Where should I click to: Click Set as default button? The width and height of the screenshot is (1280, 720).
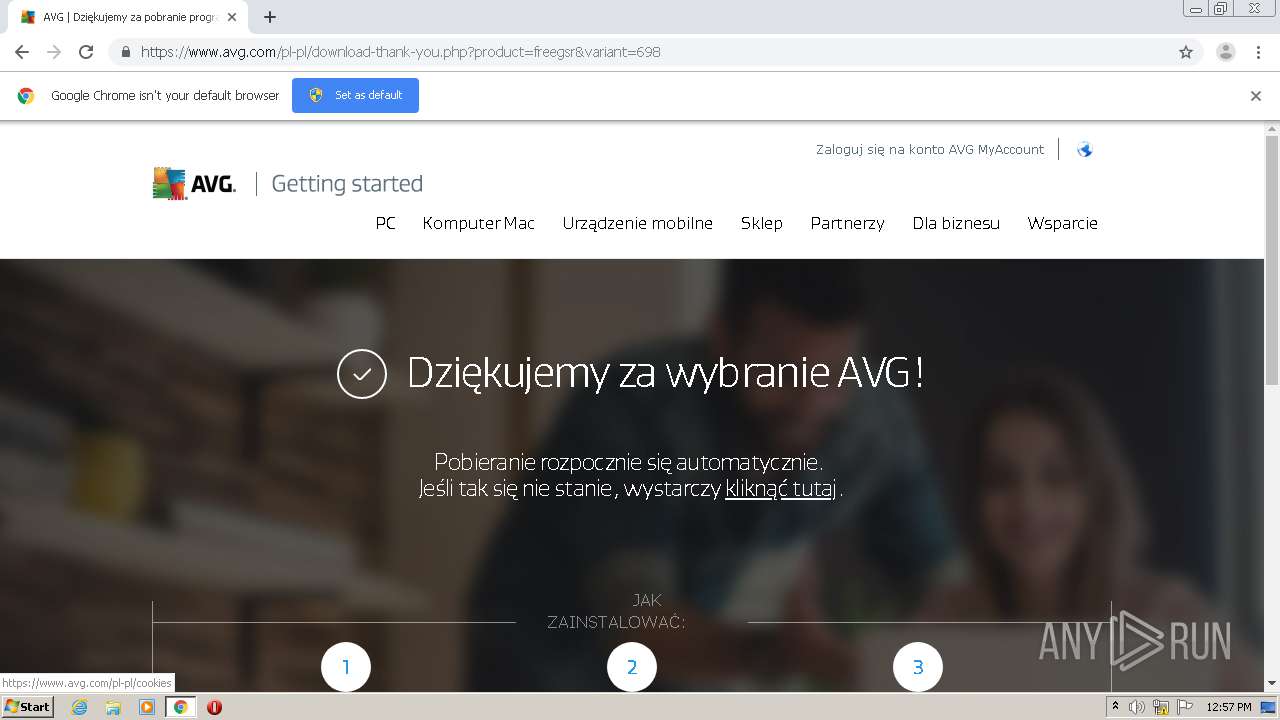click(x=355, y=95)
